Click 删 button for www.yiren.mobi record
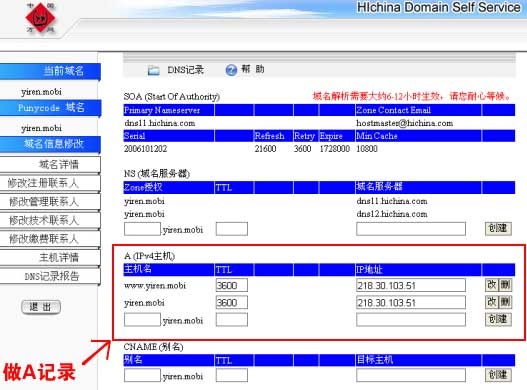This screenshot has height=390, width=527. tap(505, 285)
